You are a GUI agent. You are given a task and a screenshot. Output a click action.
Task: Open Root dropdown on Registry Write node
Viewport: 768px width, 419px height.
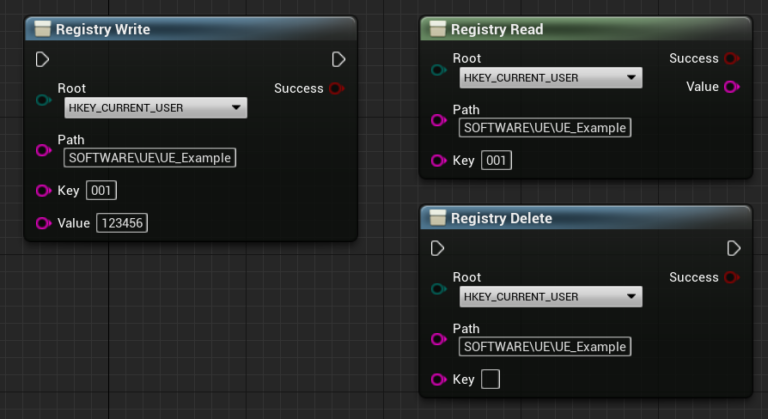pyautogui.click(x=156, y=107)
